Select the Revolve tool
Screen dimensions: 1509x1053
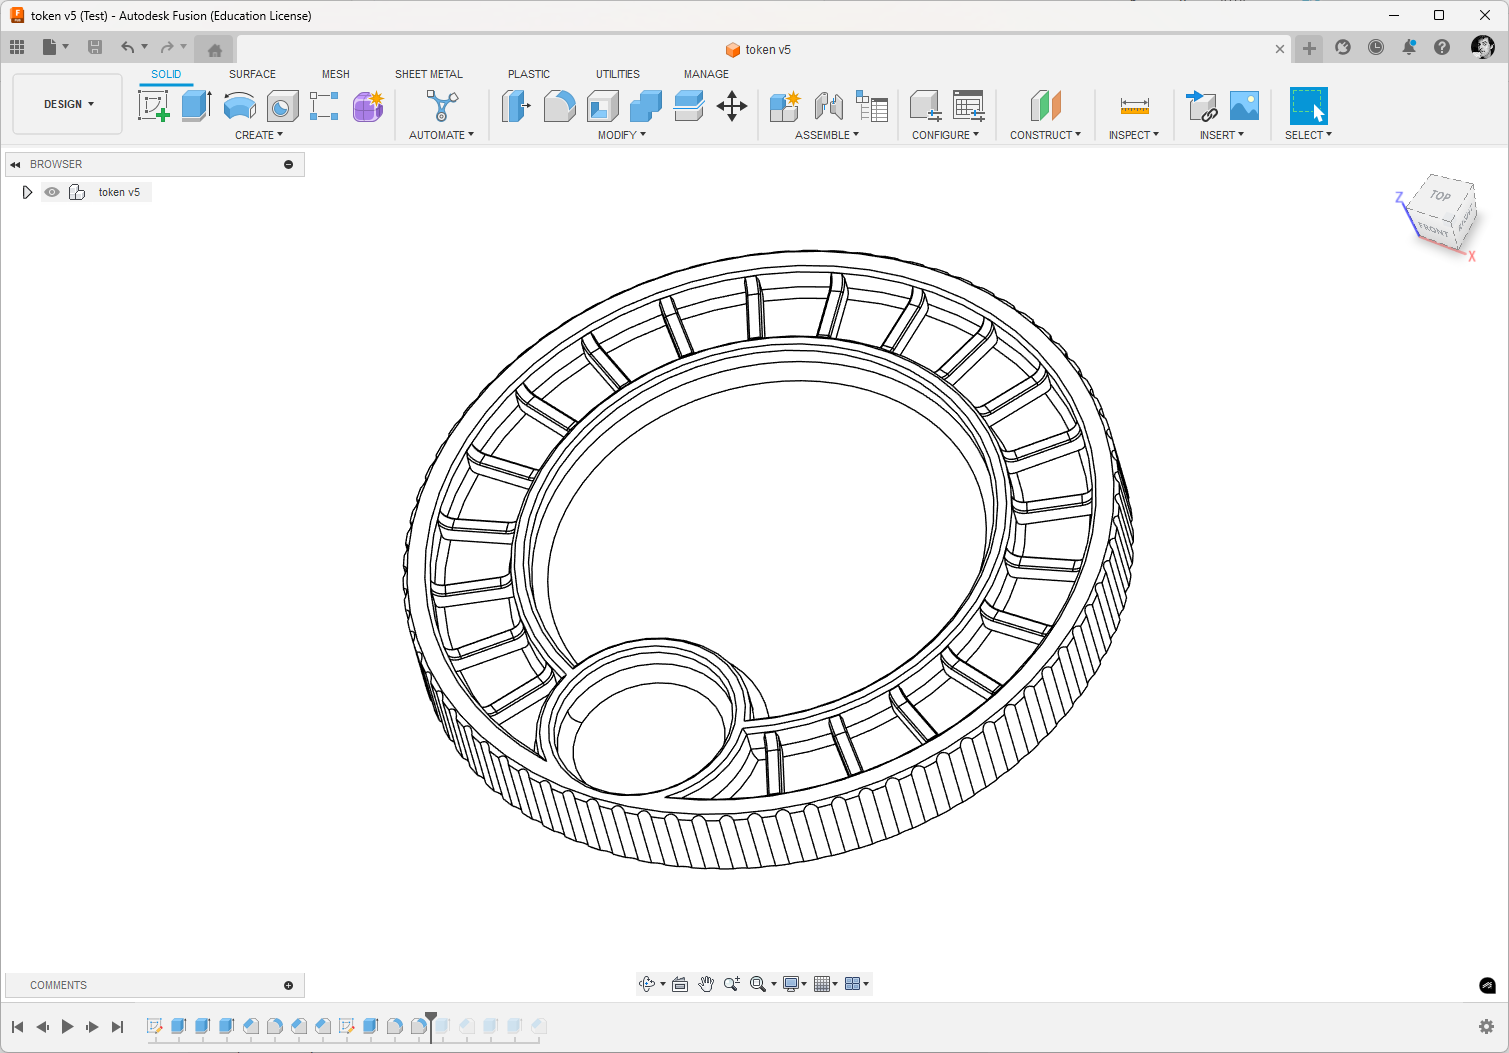pos(239,106)
